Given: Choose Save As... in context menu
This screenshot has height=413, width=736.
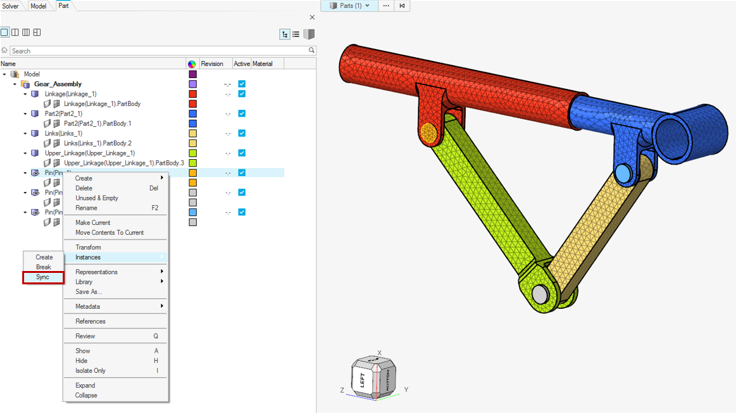Looking at the screenshot, I should coord(115,292).
